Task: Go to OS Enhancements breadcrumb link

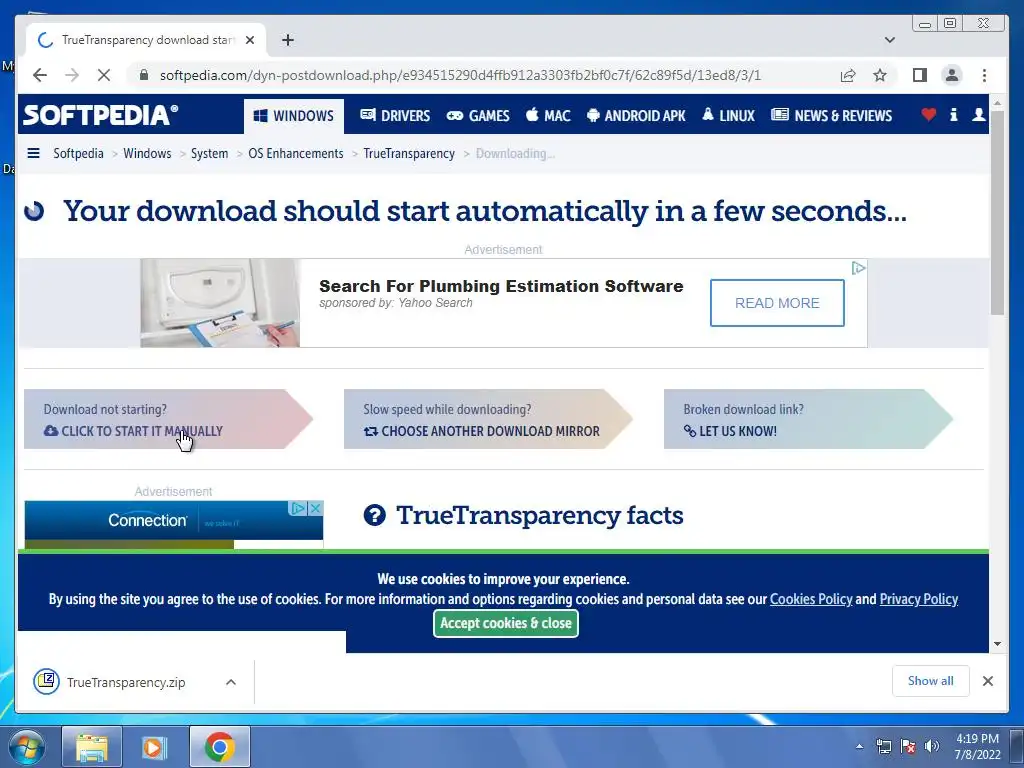Action: [x=296, y=153]
